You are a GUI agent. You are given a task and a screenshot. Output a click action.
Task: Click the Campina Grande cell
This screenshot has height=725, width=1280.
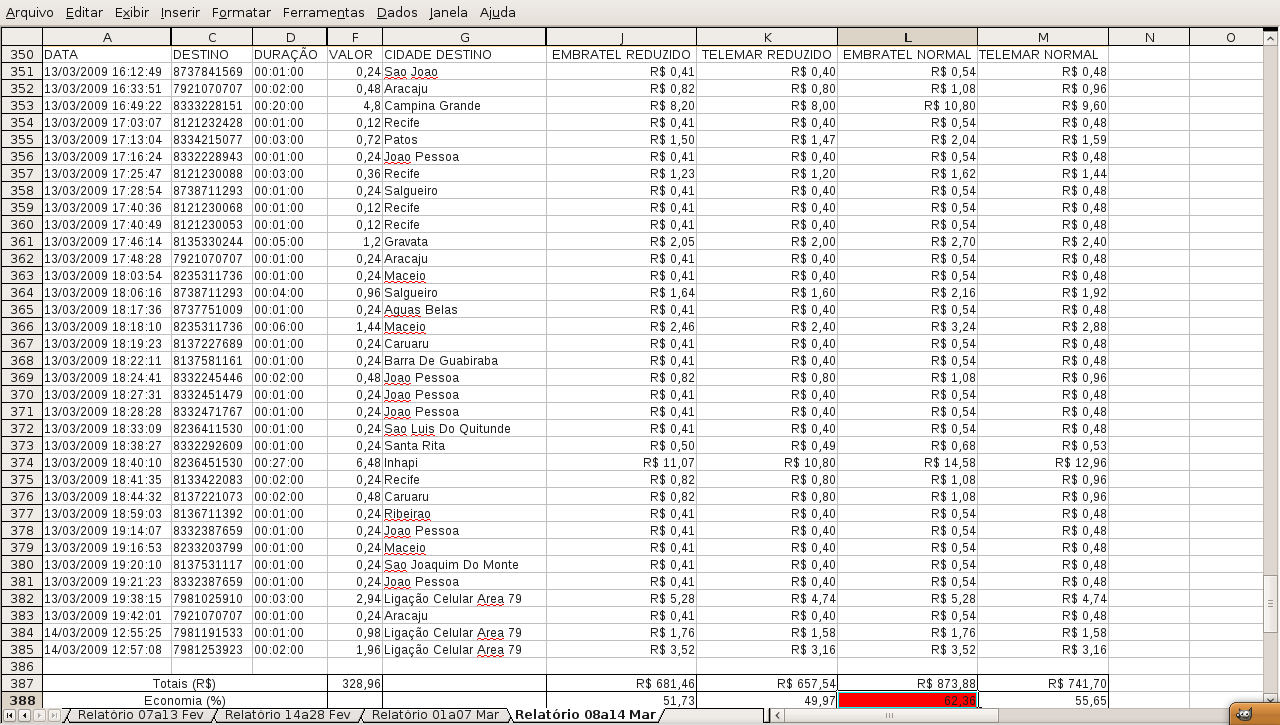(x=464, y=105)
